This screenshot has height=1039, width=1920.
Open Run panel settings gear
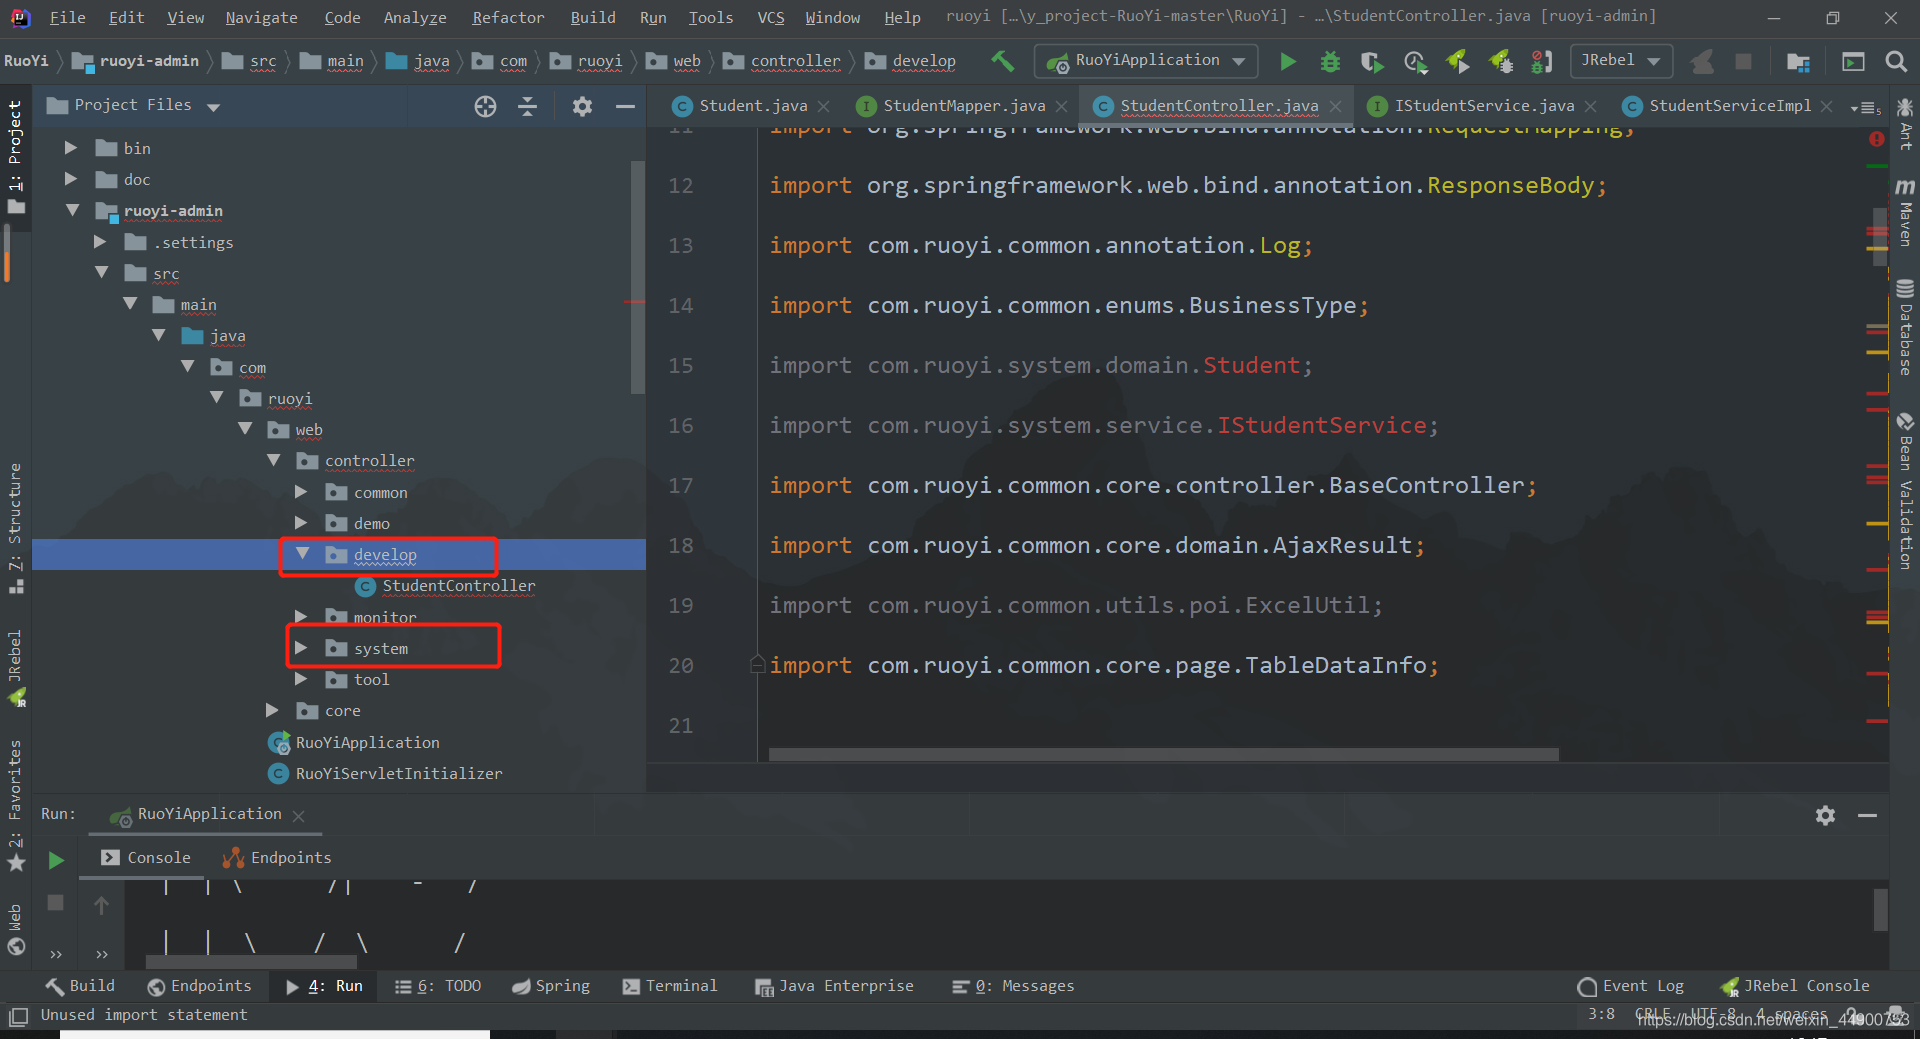coord(1825,816)
